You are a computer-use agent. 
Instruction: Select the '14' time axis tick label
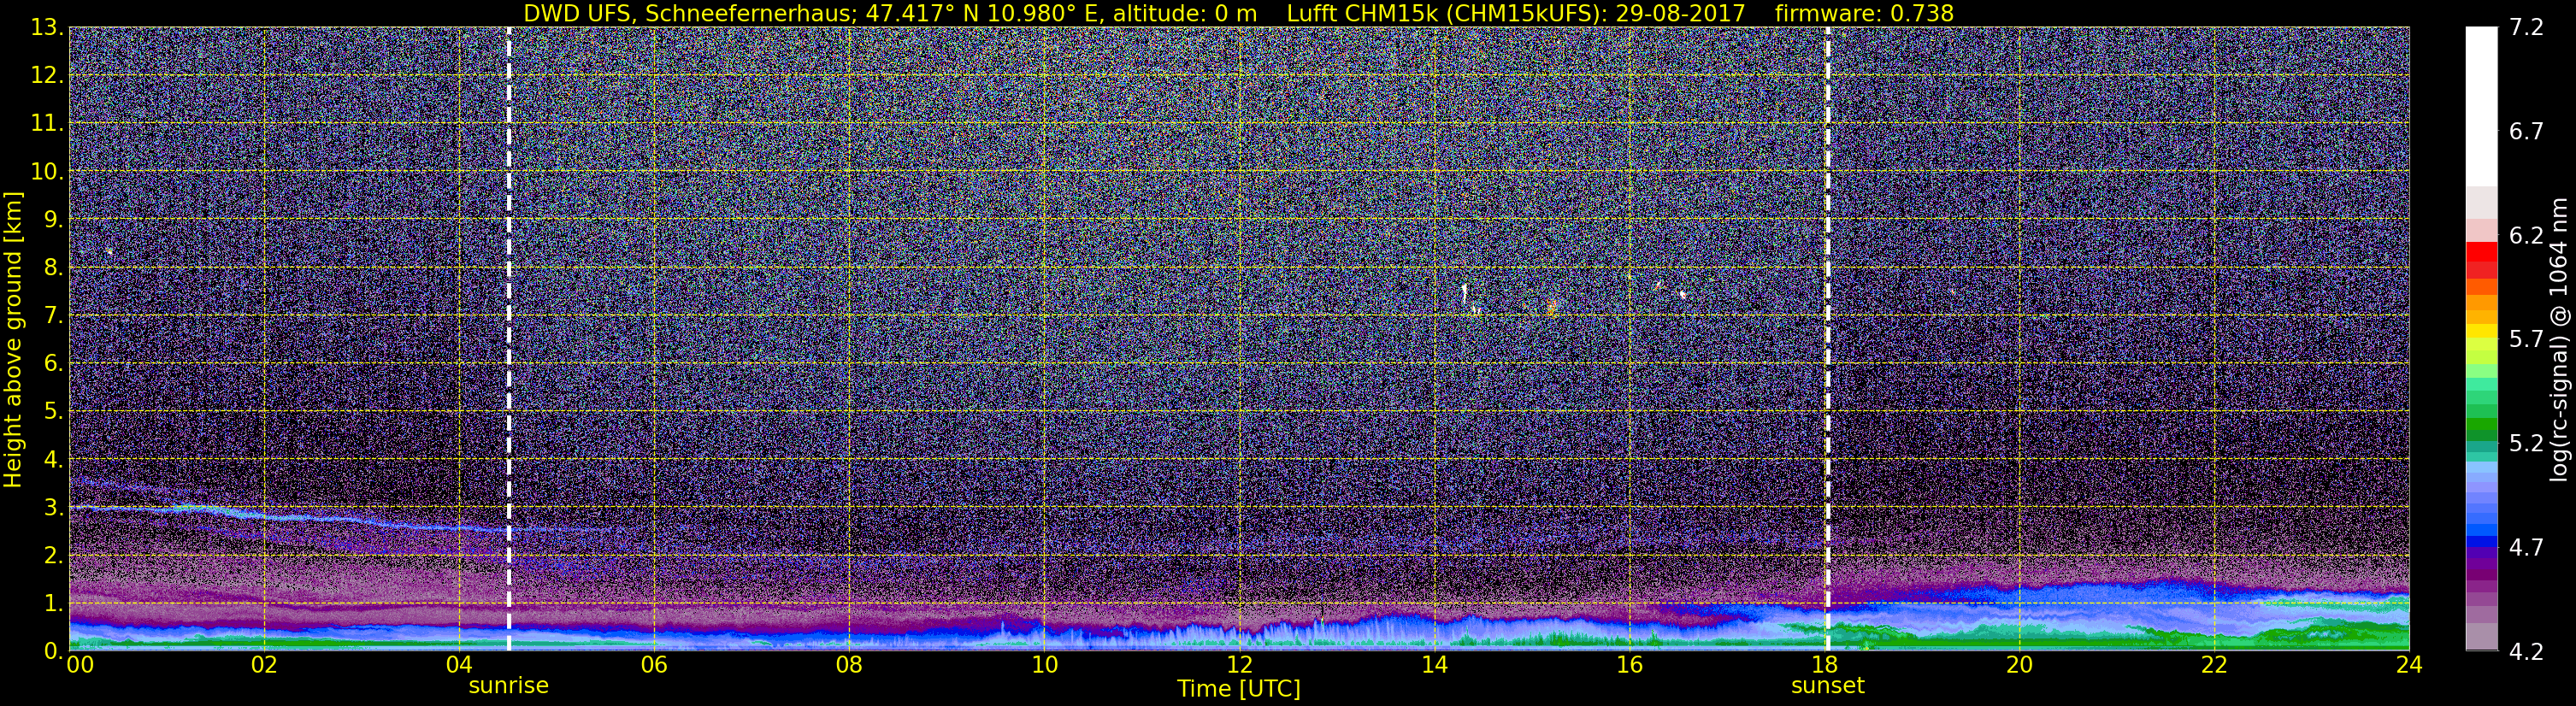tap(1434, 665)
